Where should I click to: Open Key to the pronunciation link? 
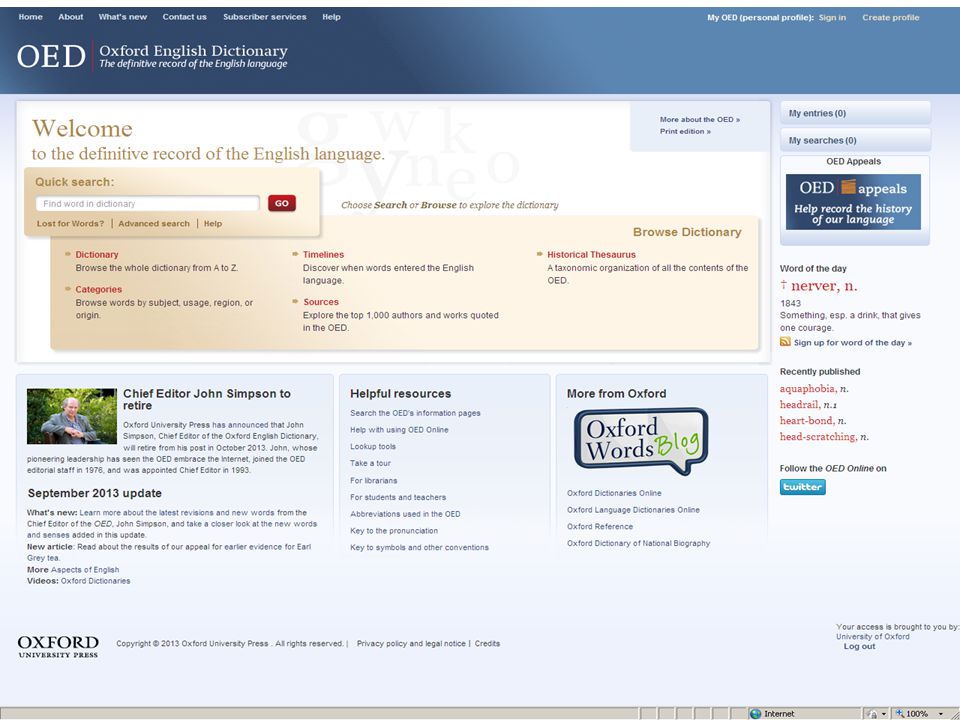(394, 531)
